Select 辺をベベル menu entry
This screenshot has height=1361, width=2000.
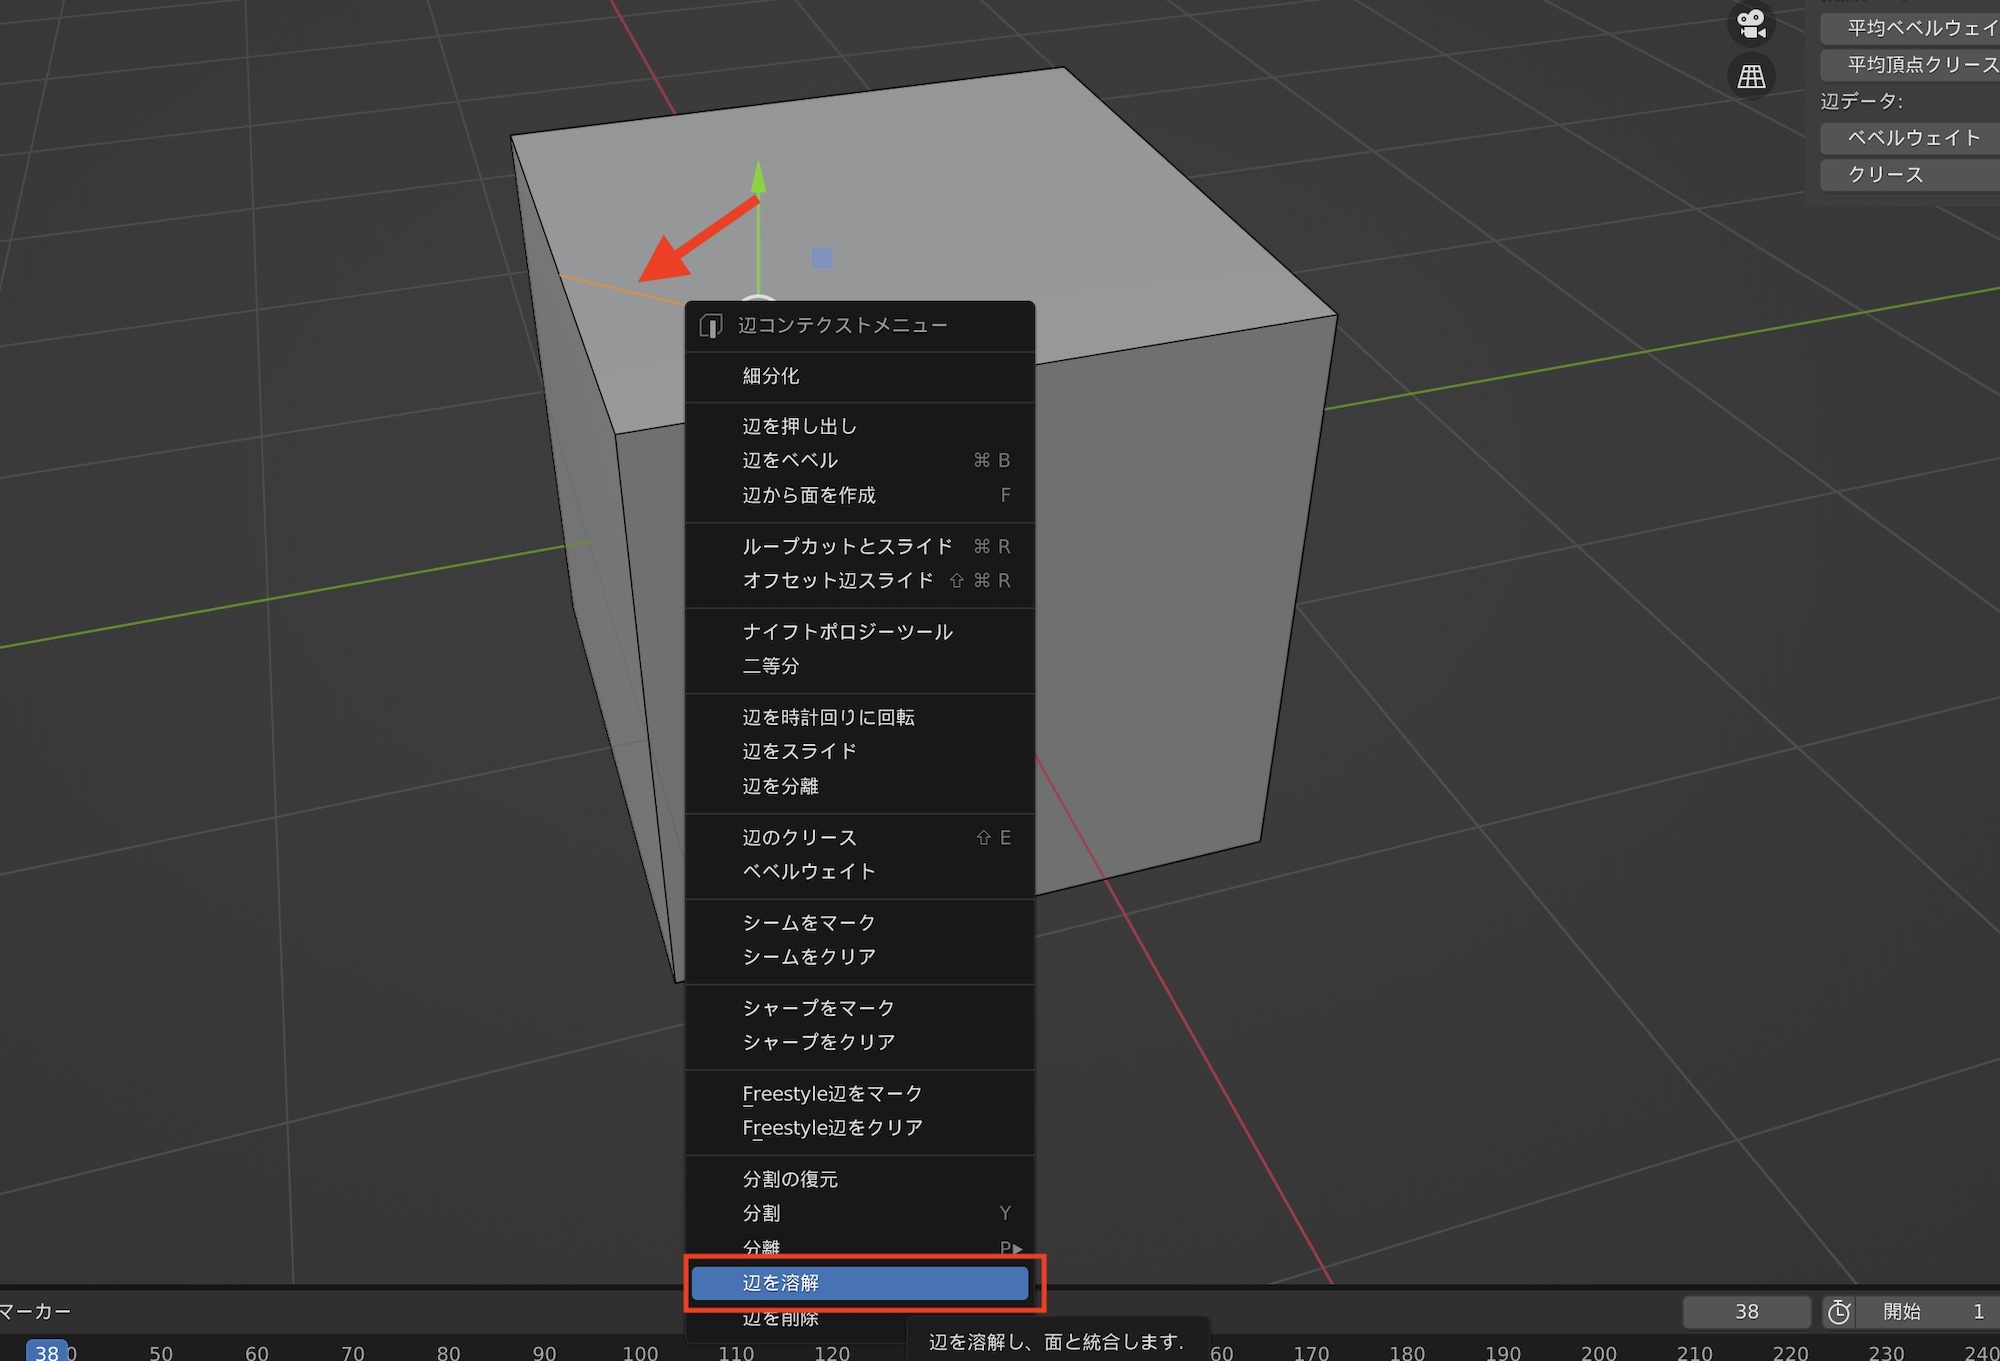tap(790, 460)
